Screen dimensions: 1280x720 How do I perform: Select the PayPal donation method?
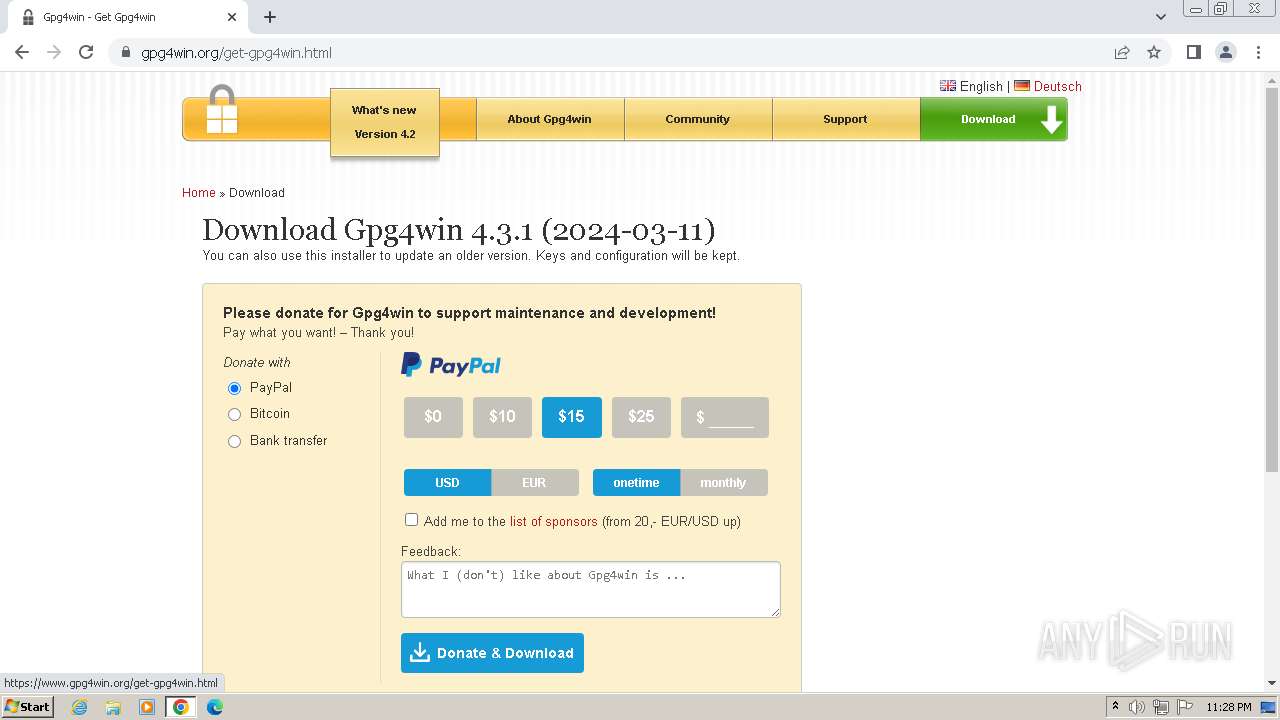234,388
